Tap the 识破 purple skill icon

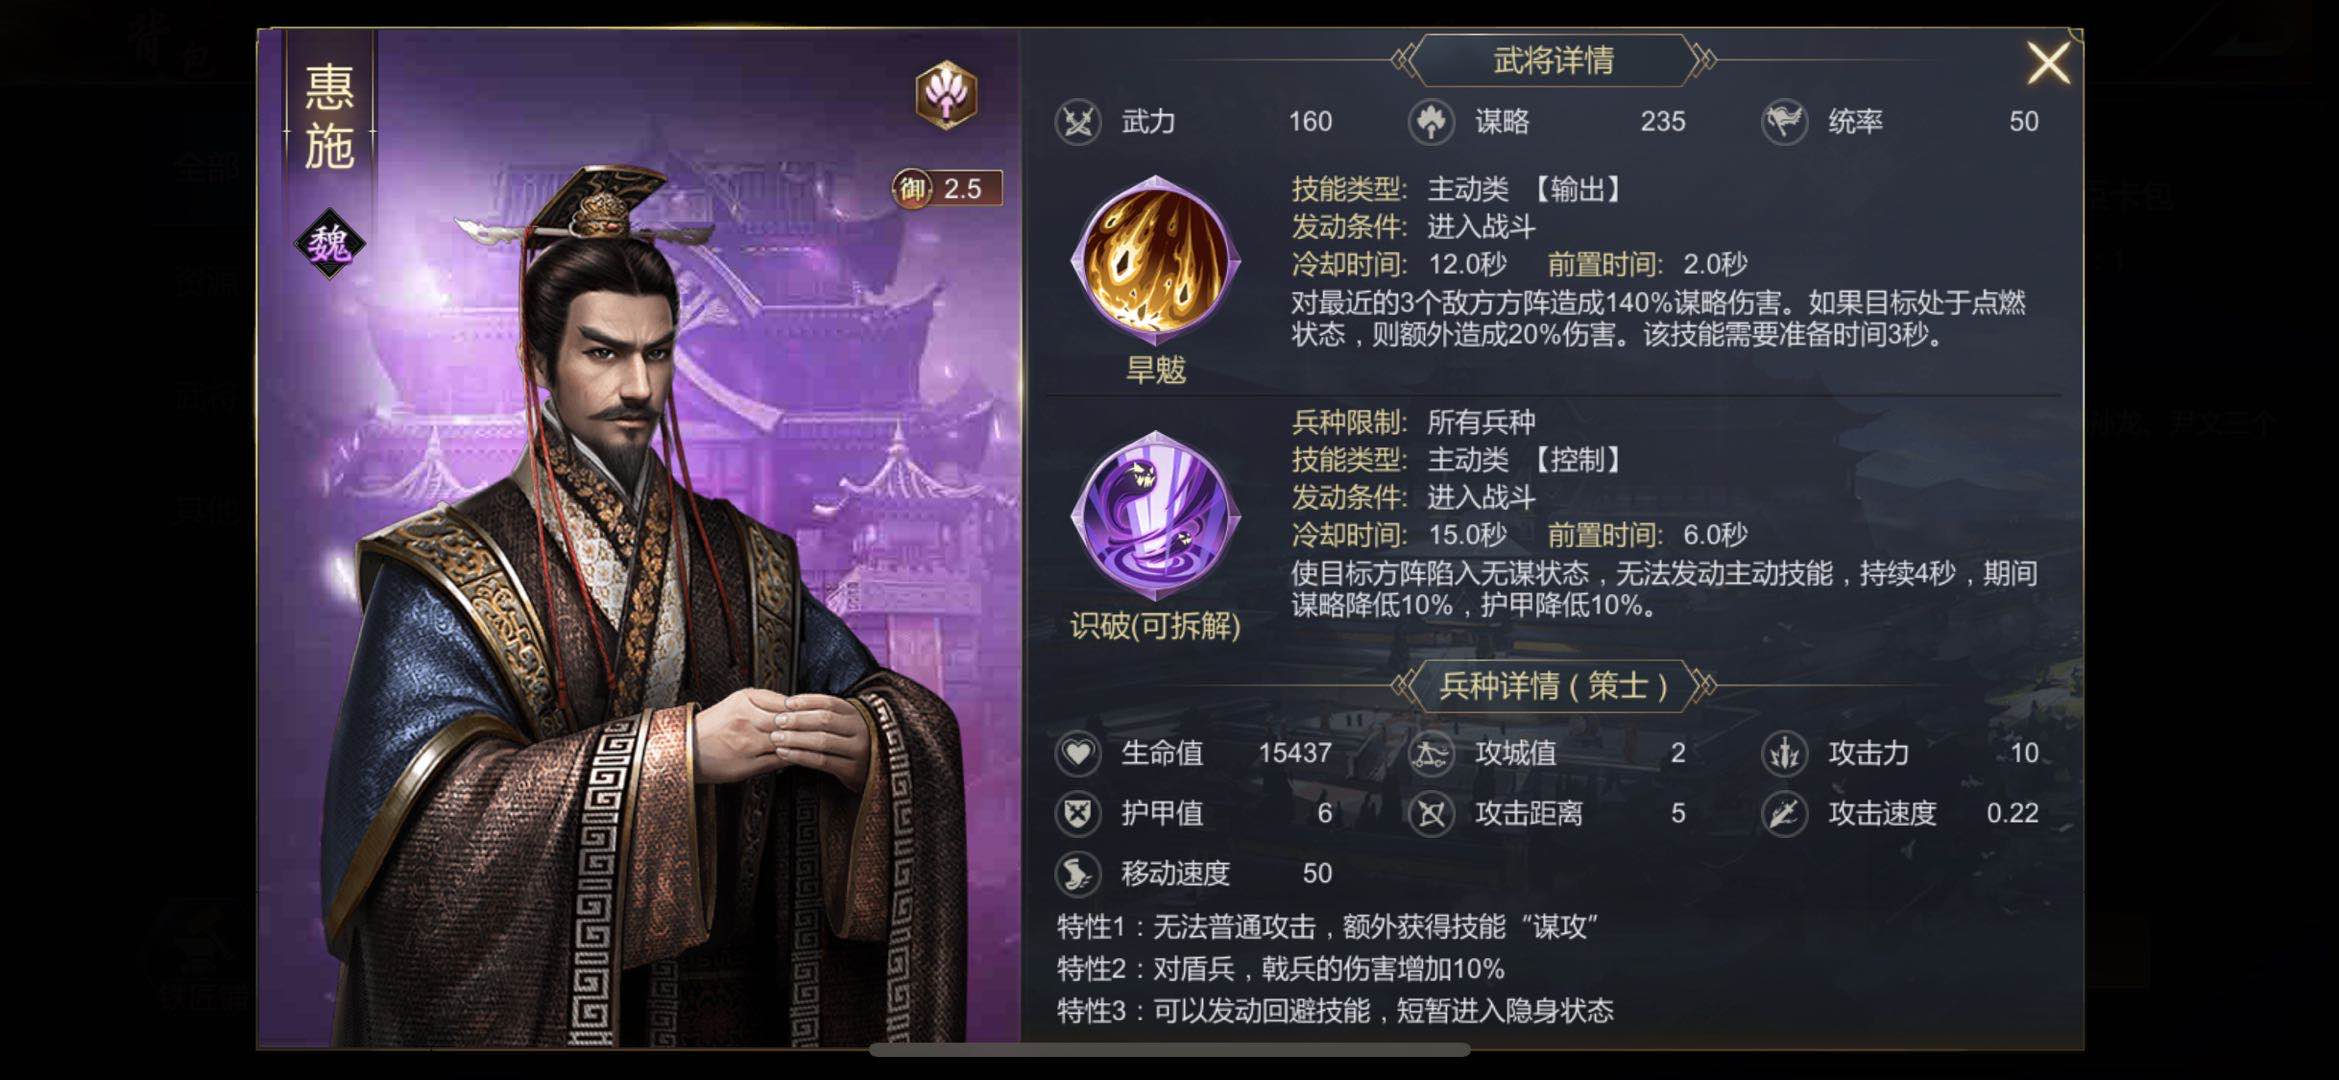pos(1155,516)
